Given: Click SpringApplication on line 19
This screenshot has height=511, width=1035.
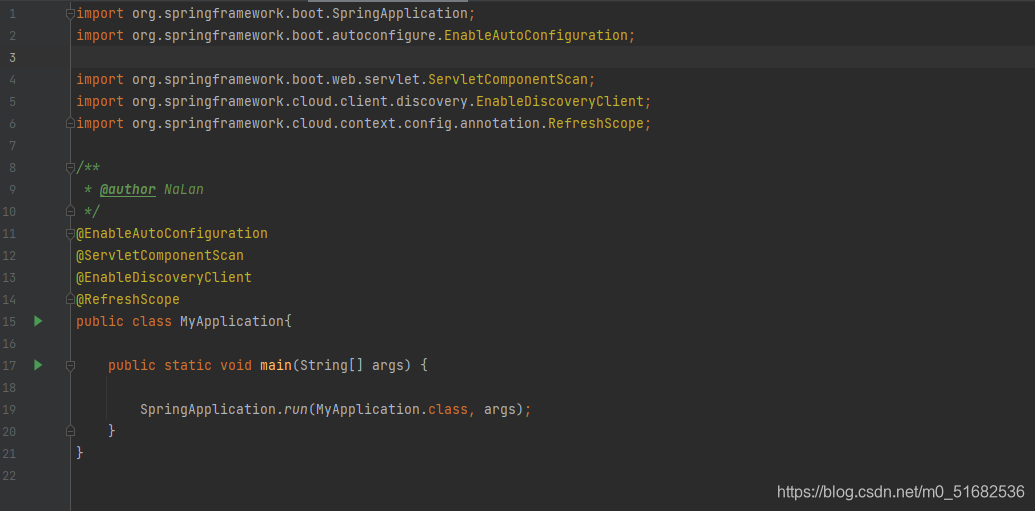Looking at the screenshot, I should pos(208,409).
